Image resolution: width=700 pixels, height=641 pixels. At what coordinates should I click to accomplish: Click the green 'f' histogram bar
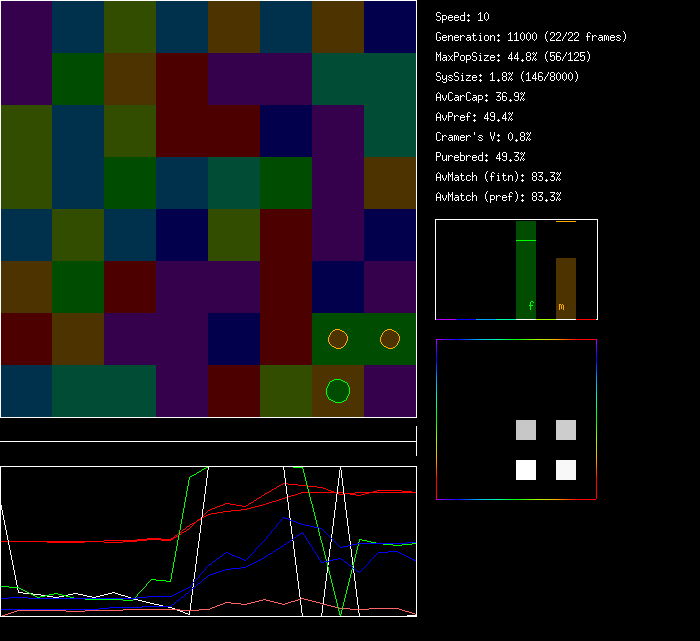pyautogui.click(x=526, y=270)
